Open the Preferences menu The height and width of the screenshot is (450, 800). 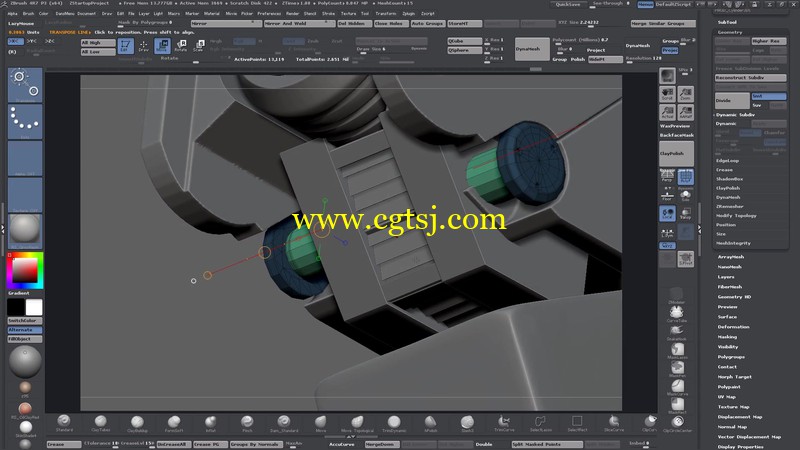click(269, 14)
